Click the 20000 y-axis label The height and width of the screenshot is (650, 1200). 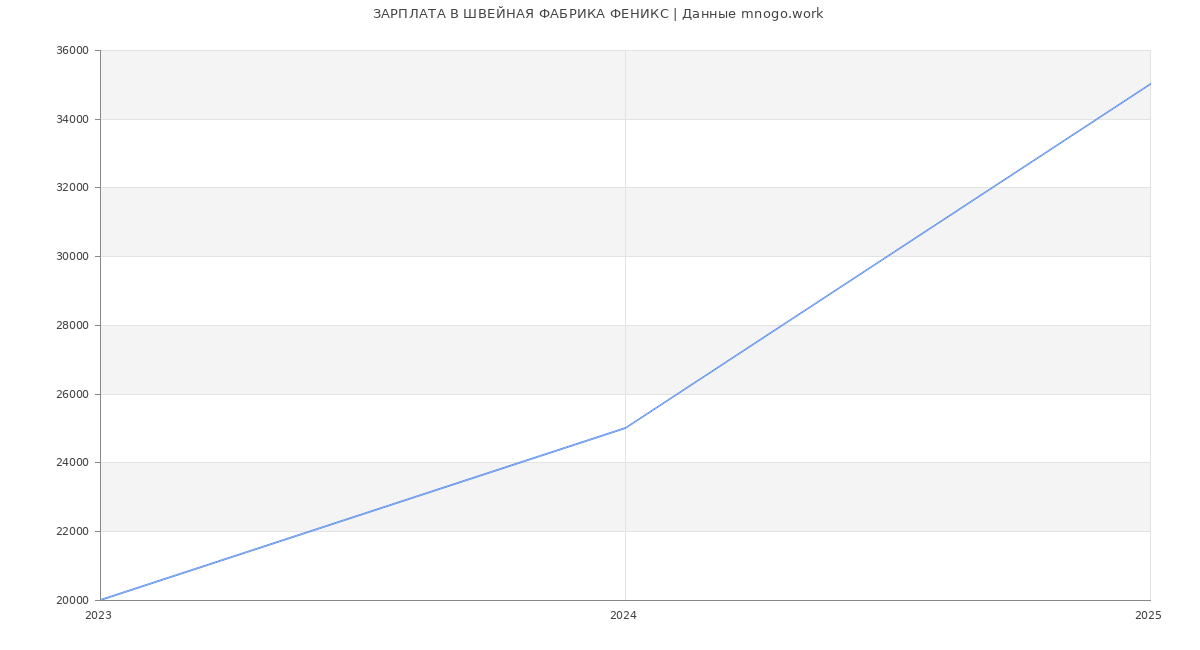point(73,600)
